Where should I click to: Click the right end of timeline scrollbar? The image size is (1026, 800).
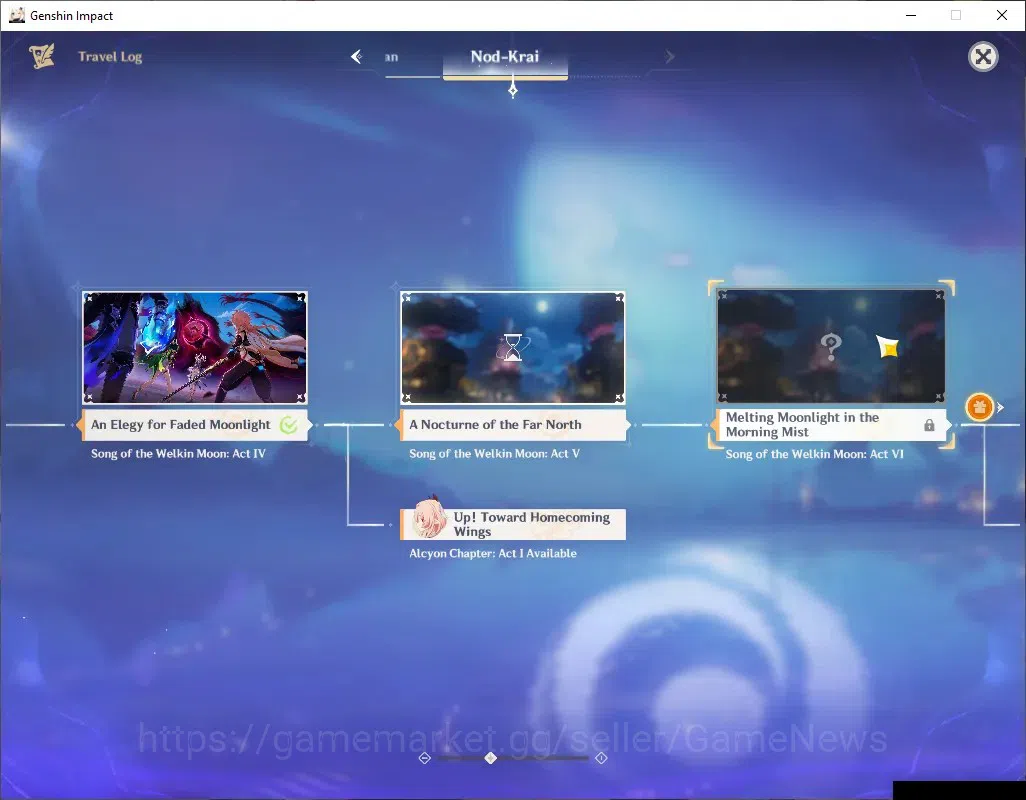pos(601,758)
